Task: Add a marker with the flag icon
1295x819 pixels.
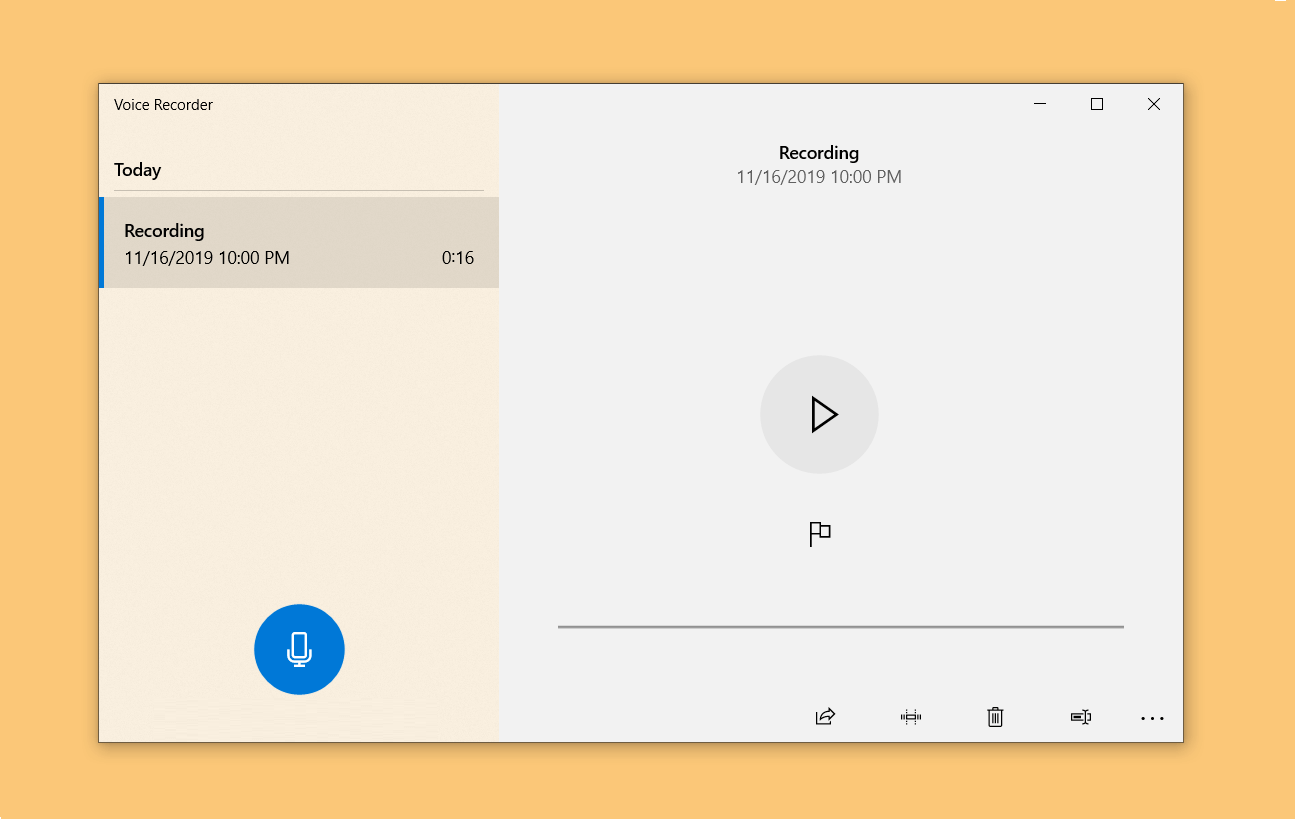Action: click(819, 534)
